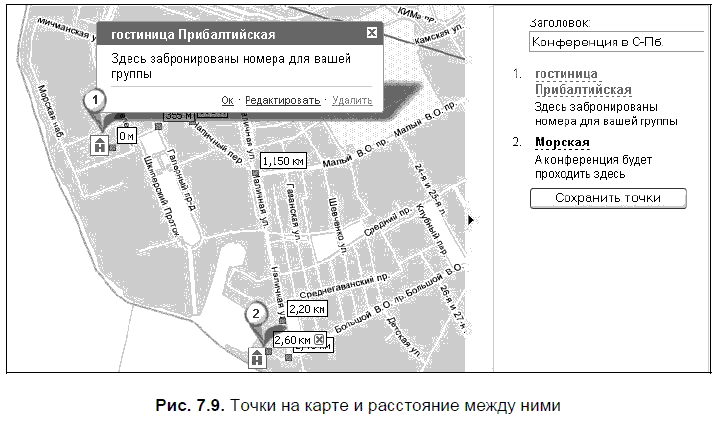Remove the 2,60 км distance label
Viewport: 717px width, 421px height.
click(319, 341)
